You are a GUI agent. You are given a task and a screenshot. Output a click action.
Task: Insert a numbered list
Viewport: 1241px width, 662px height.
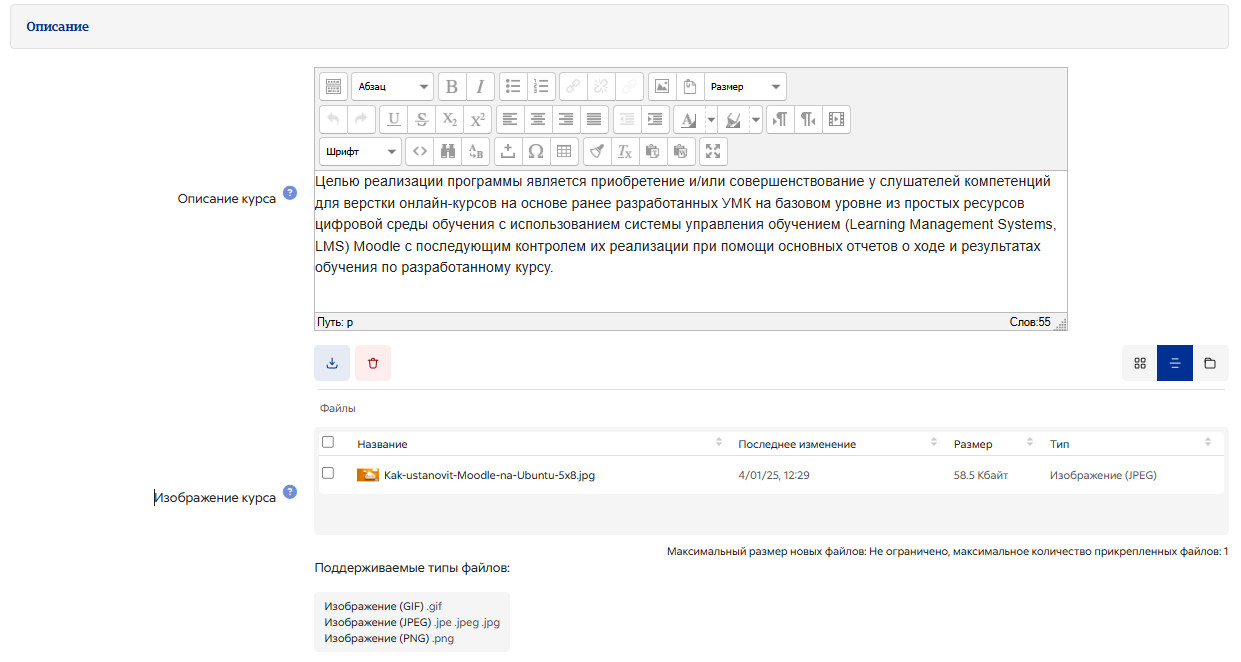541,87
